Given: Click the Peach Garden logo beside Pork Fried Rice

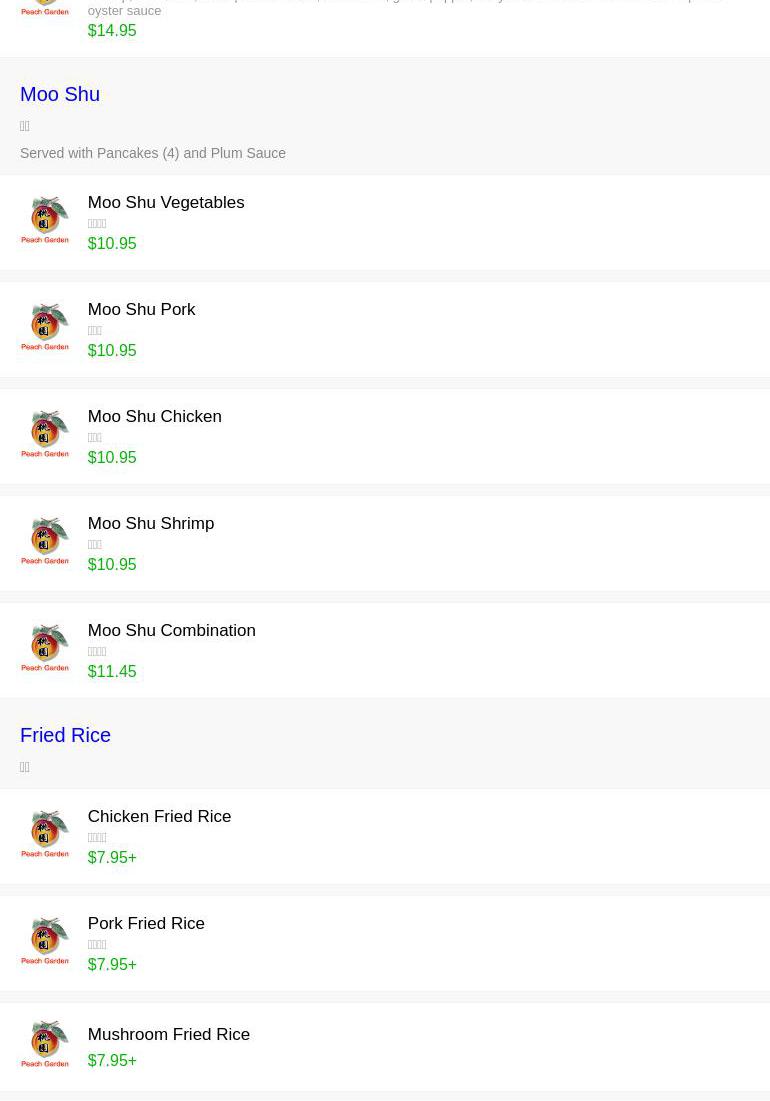Looking at the screenshot, I should click(x=45, y=941).
